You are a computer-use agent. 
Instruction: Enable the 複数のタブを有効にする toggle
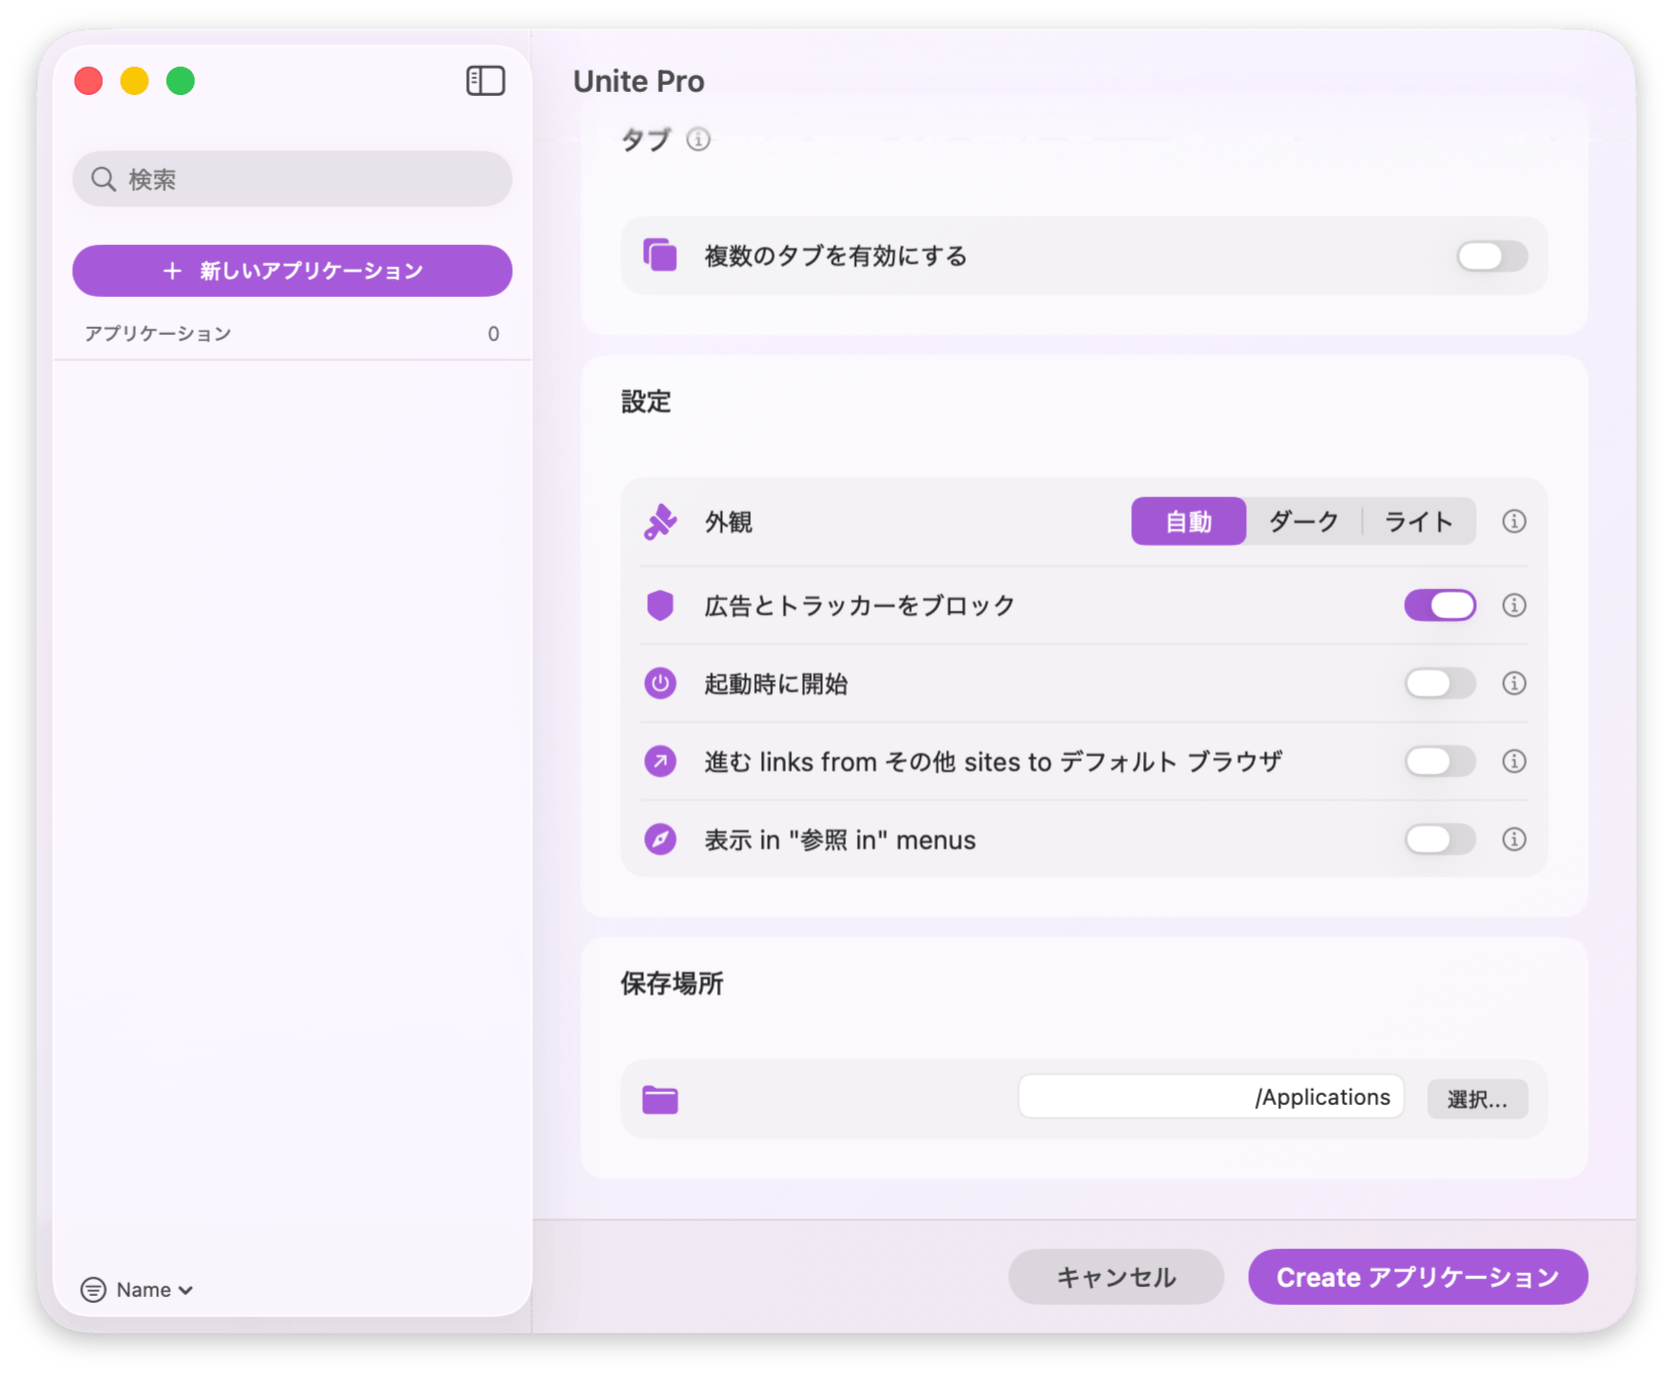point(1491,256)
